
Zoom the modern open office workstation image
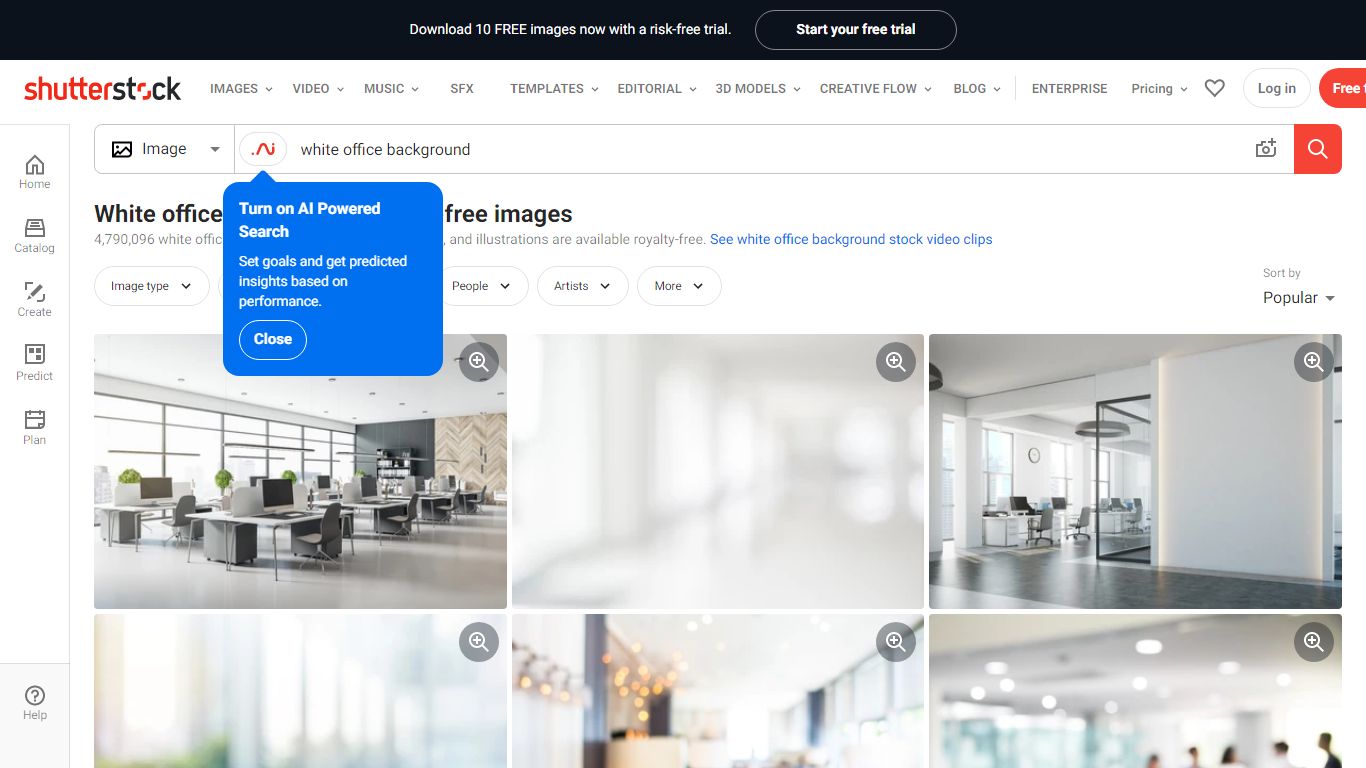pyautogui.click(x=479, y=362)
